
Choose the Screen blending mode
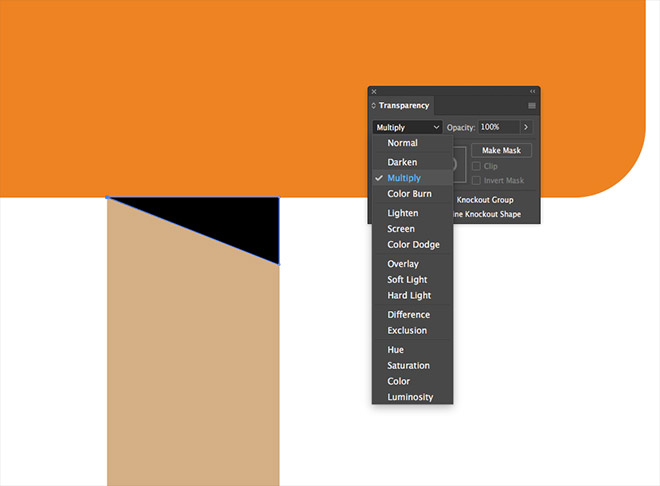[412, 229]
